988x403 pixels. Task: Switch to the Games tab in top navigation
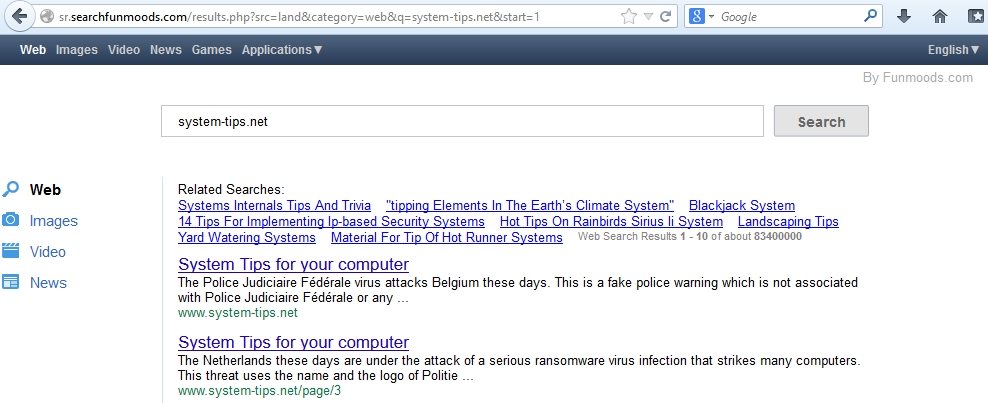(211, 50)
